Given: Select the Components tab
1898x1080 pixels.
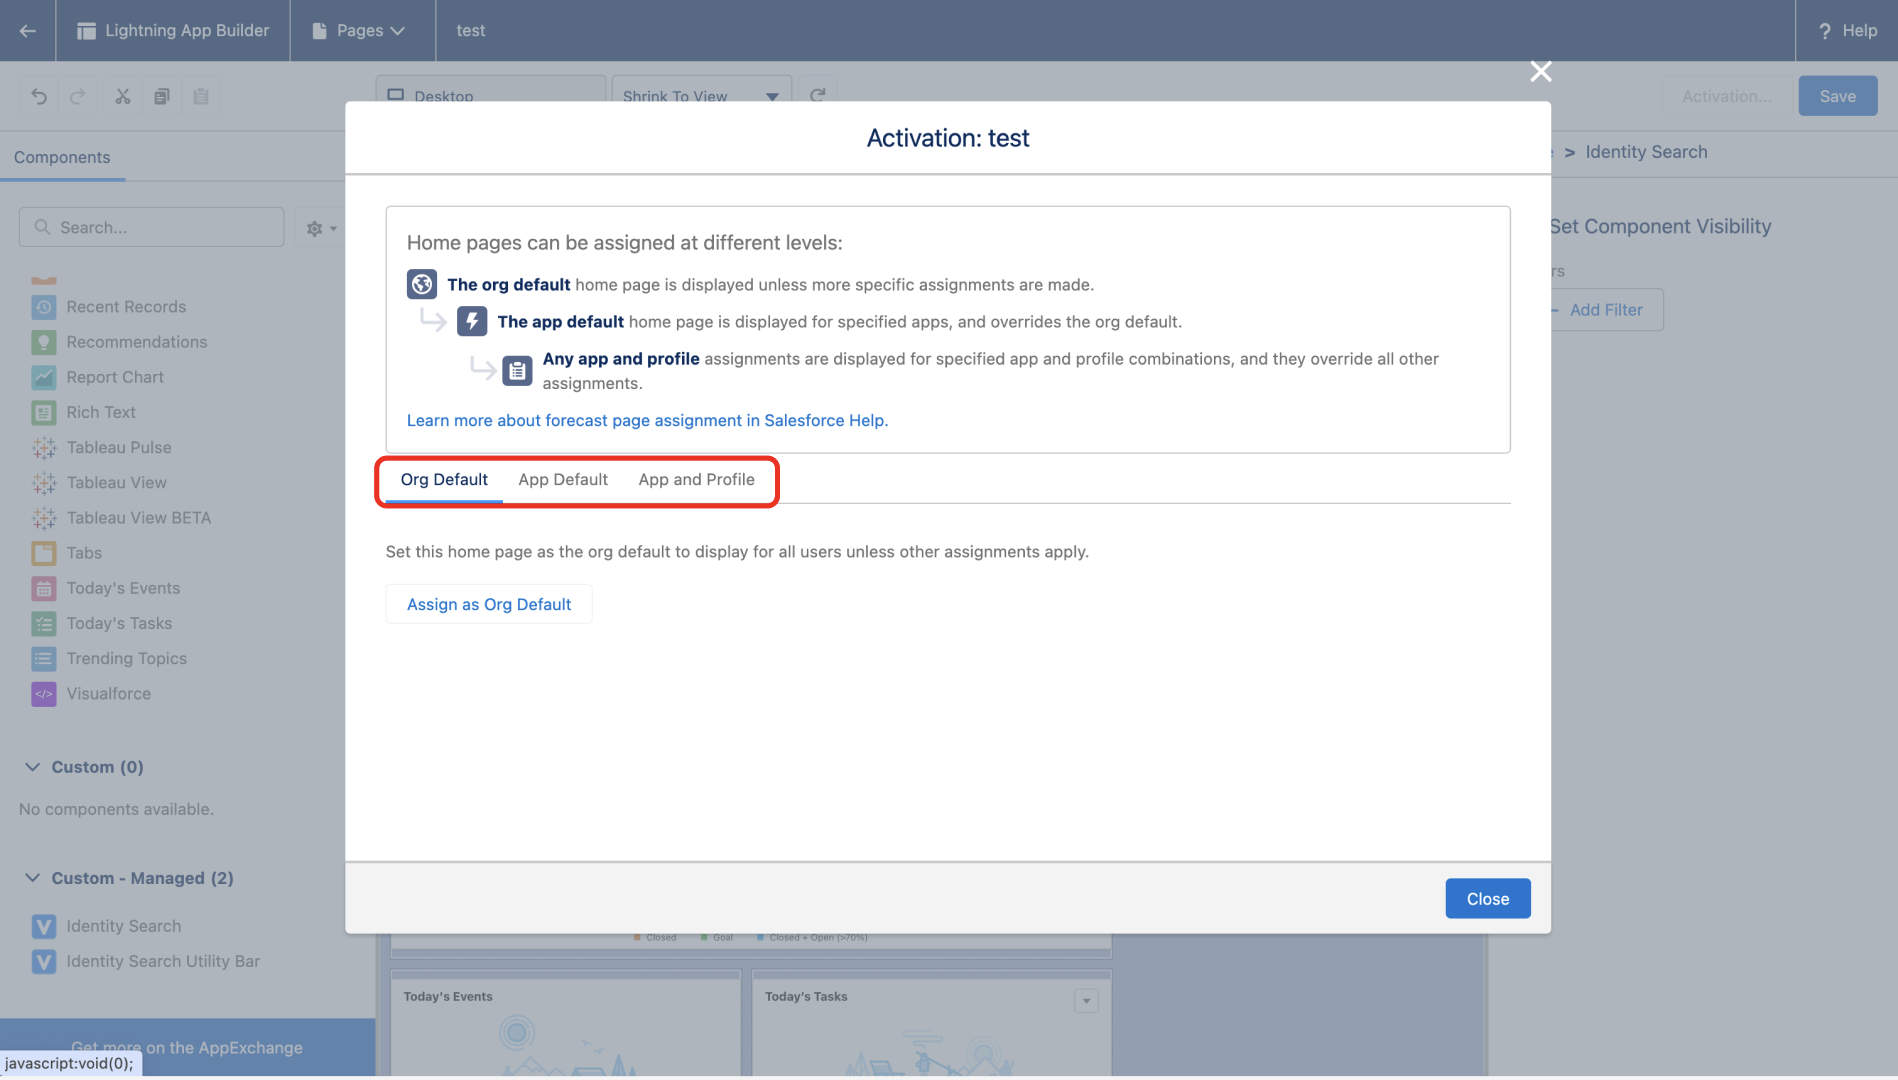Looking at the screenshot, I should point(62,157).
